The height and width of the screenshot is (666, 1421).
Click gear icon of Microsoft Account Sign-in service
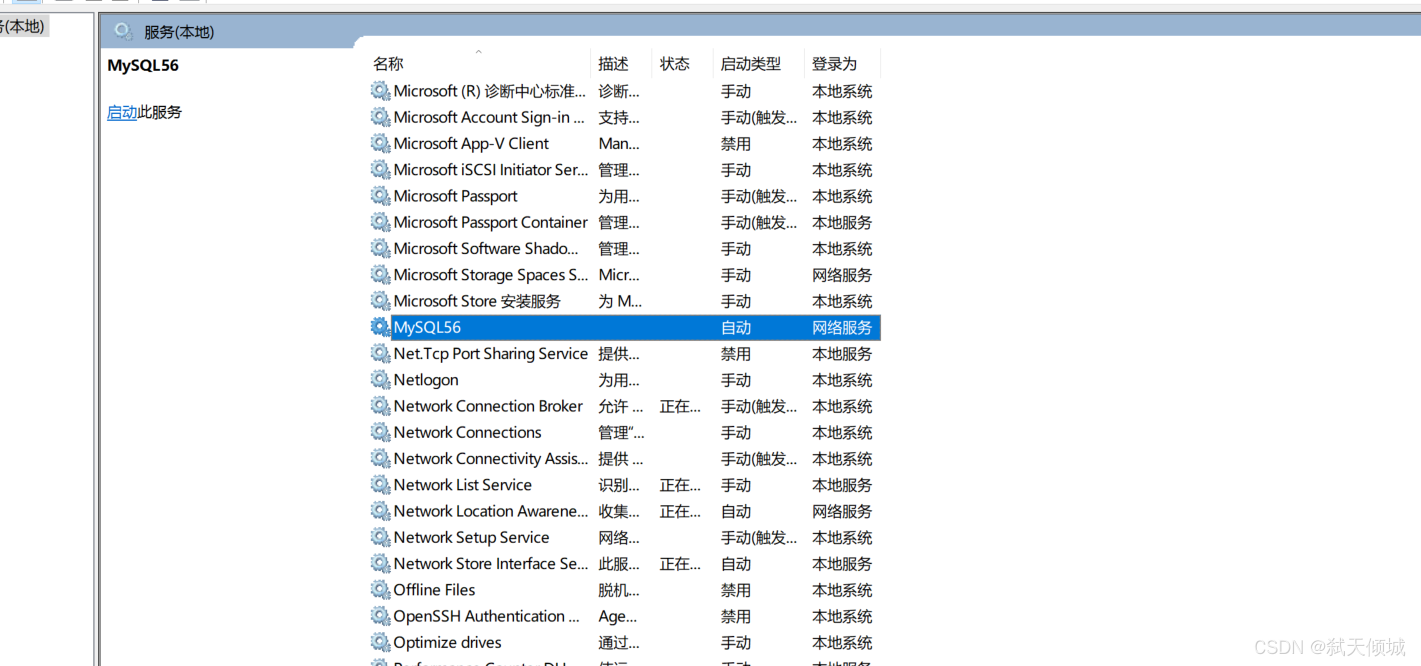[380, 117]
